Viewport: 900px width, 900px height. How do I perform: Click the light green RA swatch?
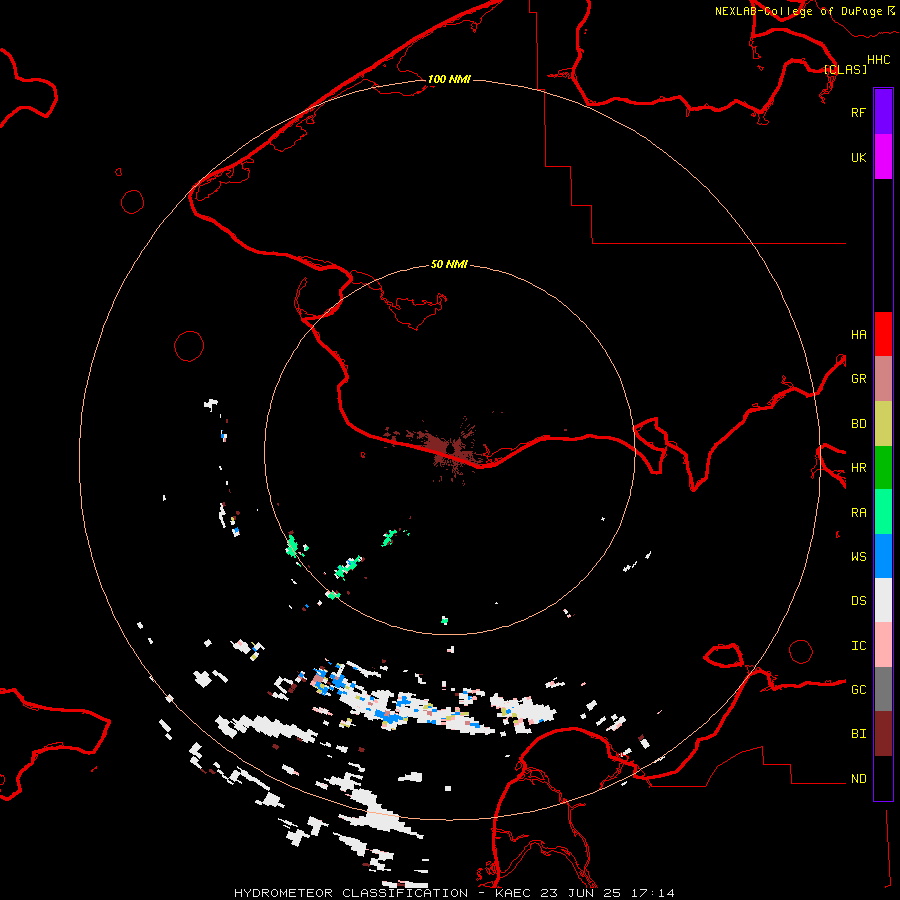pyautogui.click(x=883, y=512)
